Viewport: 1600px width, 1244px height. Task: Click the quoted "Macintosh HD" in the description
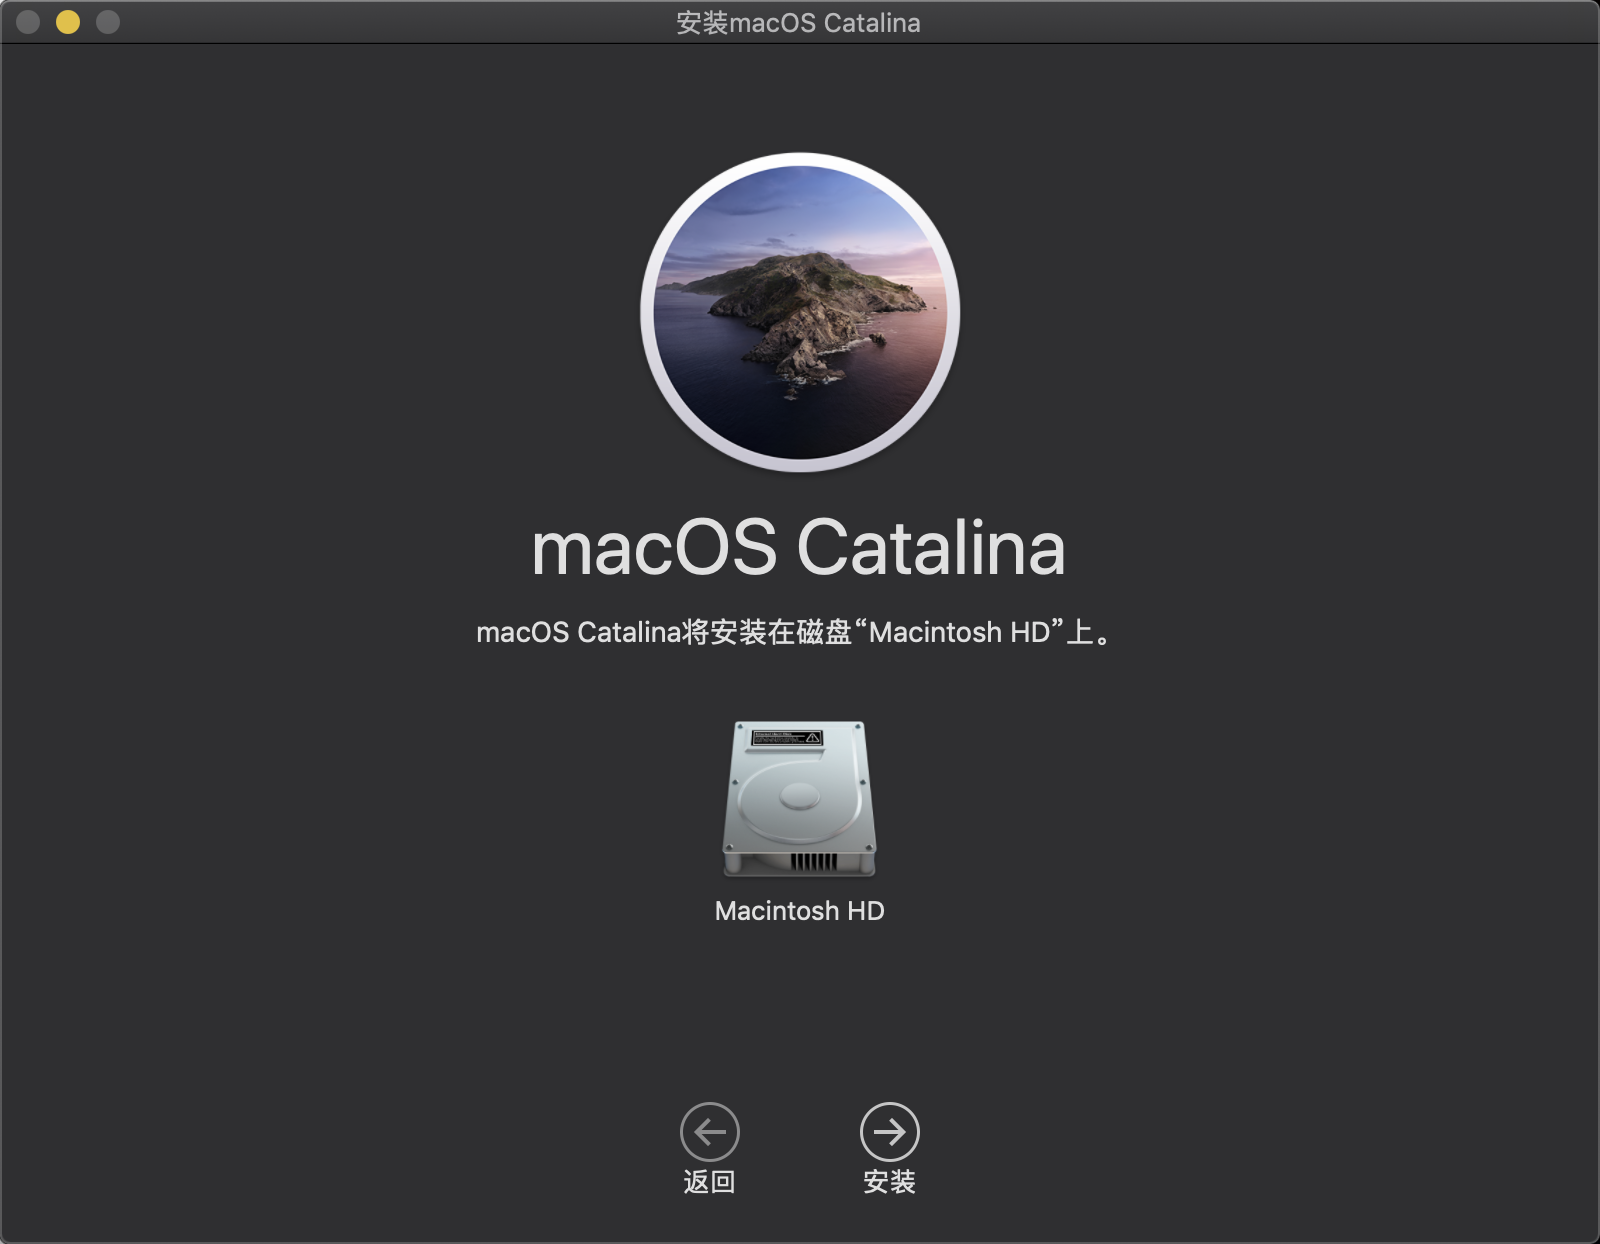tap(959, 632)
